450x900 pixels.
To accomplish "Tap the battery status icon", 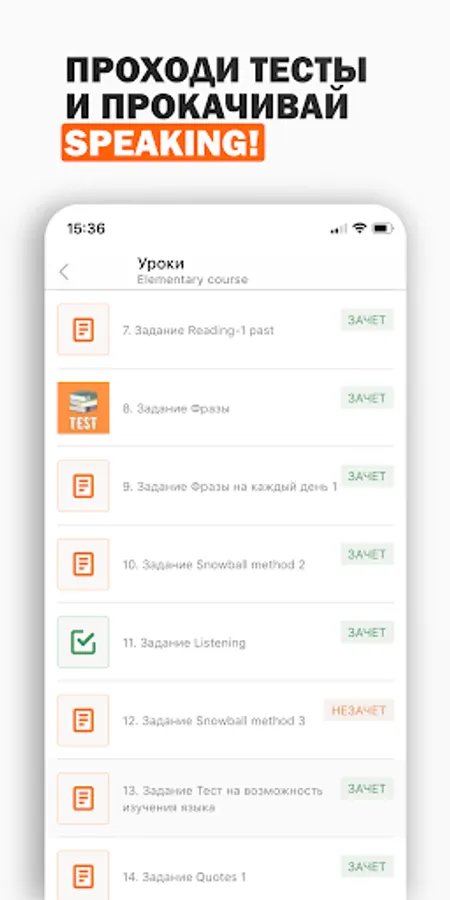I will 383,228.
